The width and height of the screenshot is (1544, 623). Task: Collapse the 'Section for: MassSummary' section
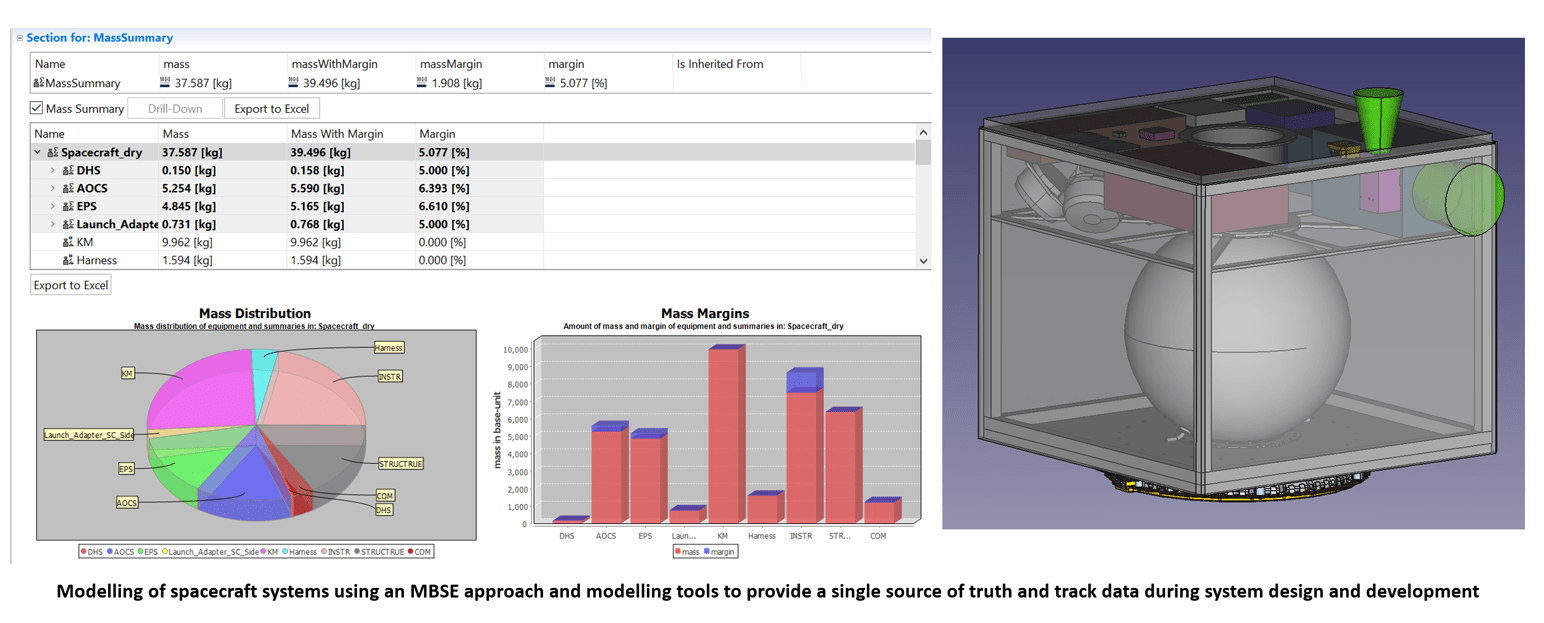pos(19,38)
